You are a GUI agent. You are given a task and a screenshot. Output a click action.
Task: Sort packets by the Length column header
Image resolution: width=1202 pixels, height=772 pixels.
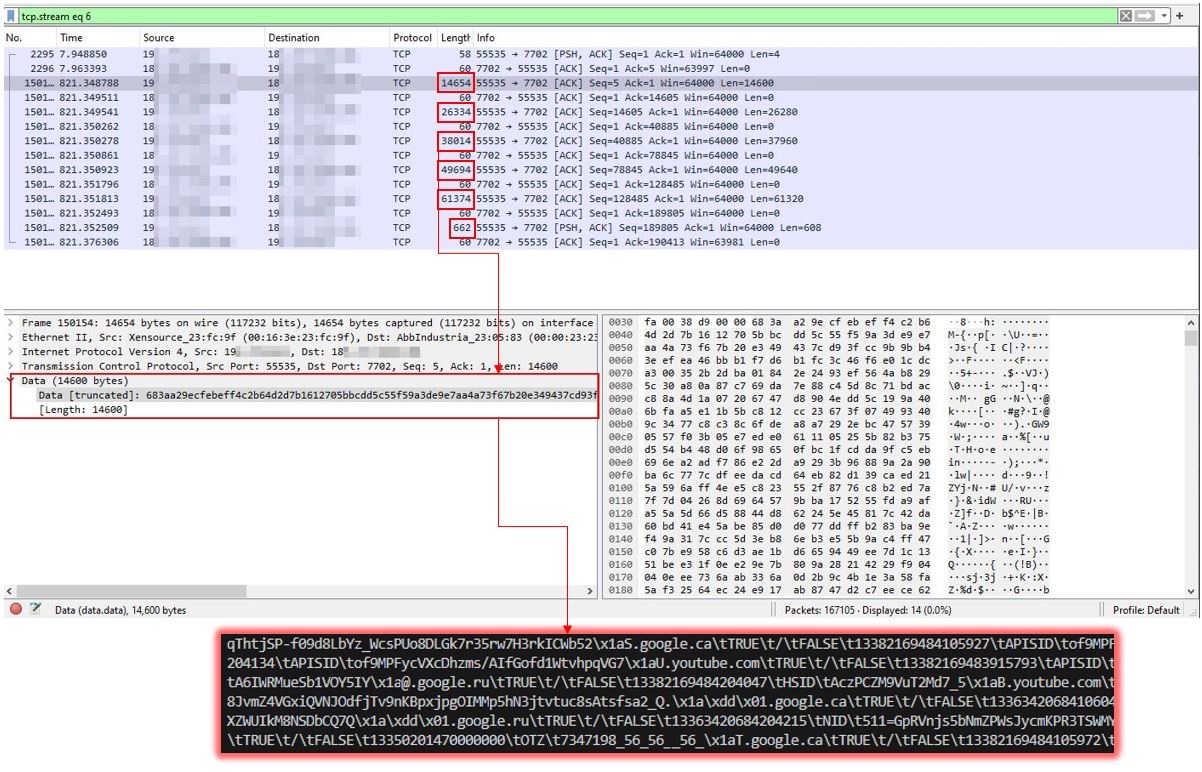455,38
